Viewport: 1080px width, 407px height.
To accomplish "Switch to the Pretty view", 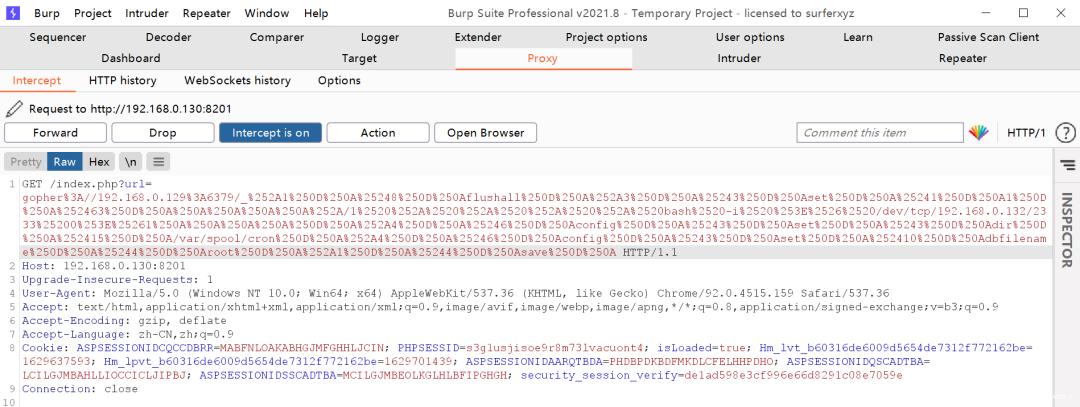I will (x=25, y=162).
